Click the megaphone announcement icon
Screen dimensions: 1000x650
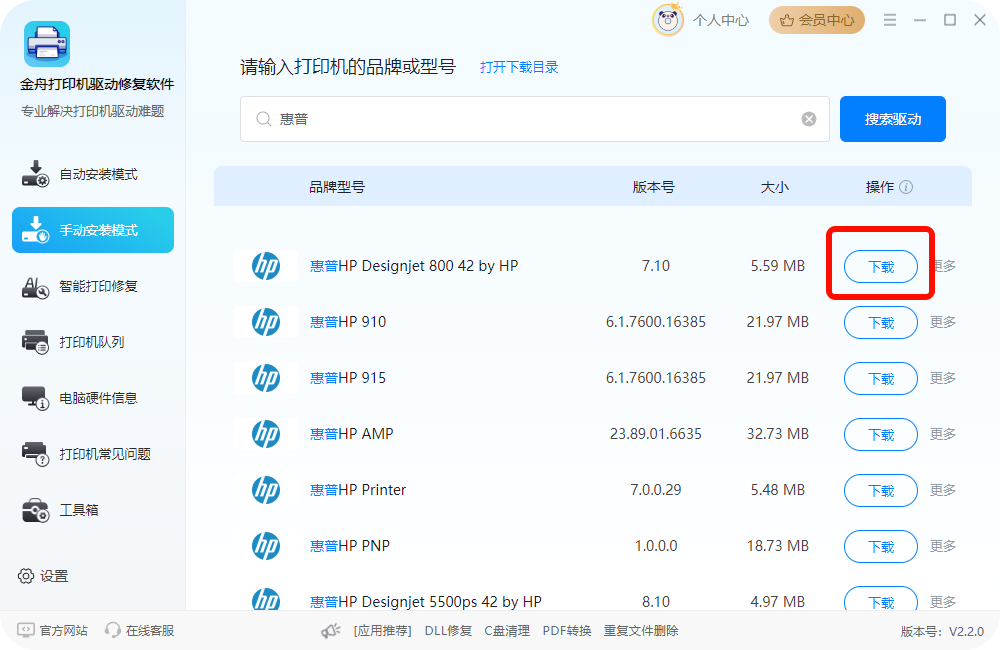(x=330, y=631)
